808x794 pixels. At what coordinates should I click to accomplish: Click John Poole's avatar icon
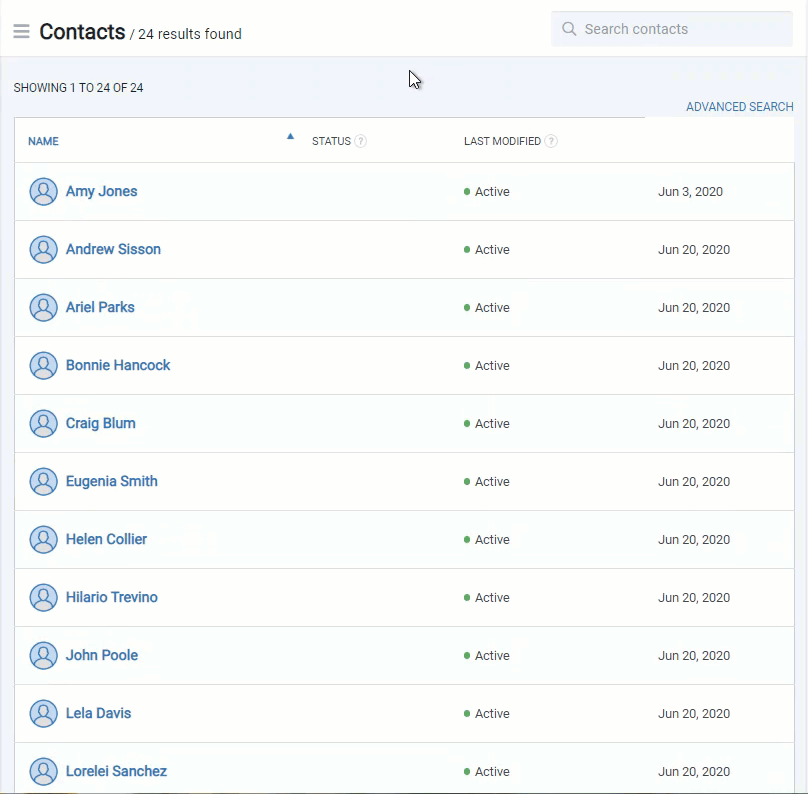click(x=43, y=655)
